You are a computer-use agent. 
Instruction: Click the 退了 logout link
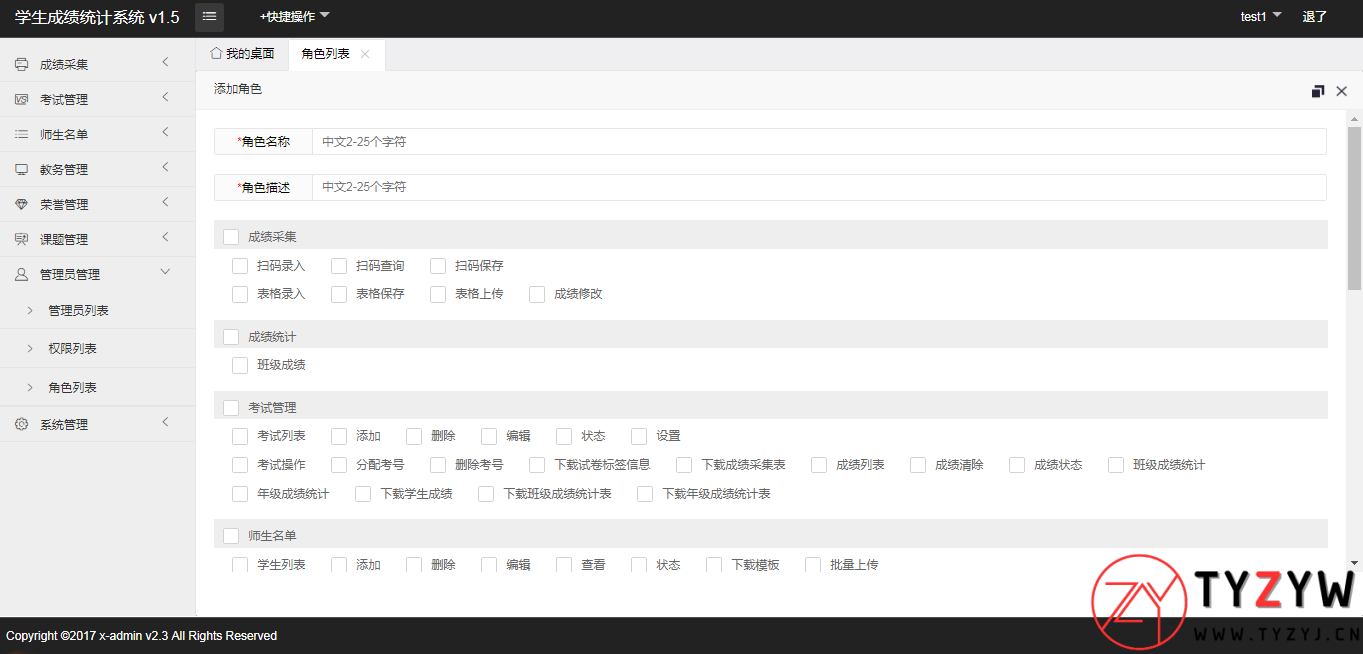pyautogui.click(x=1314, y=17)
